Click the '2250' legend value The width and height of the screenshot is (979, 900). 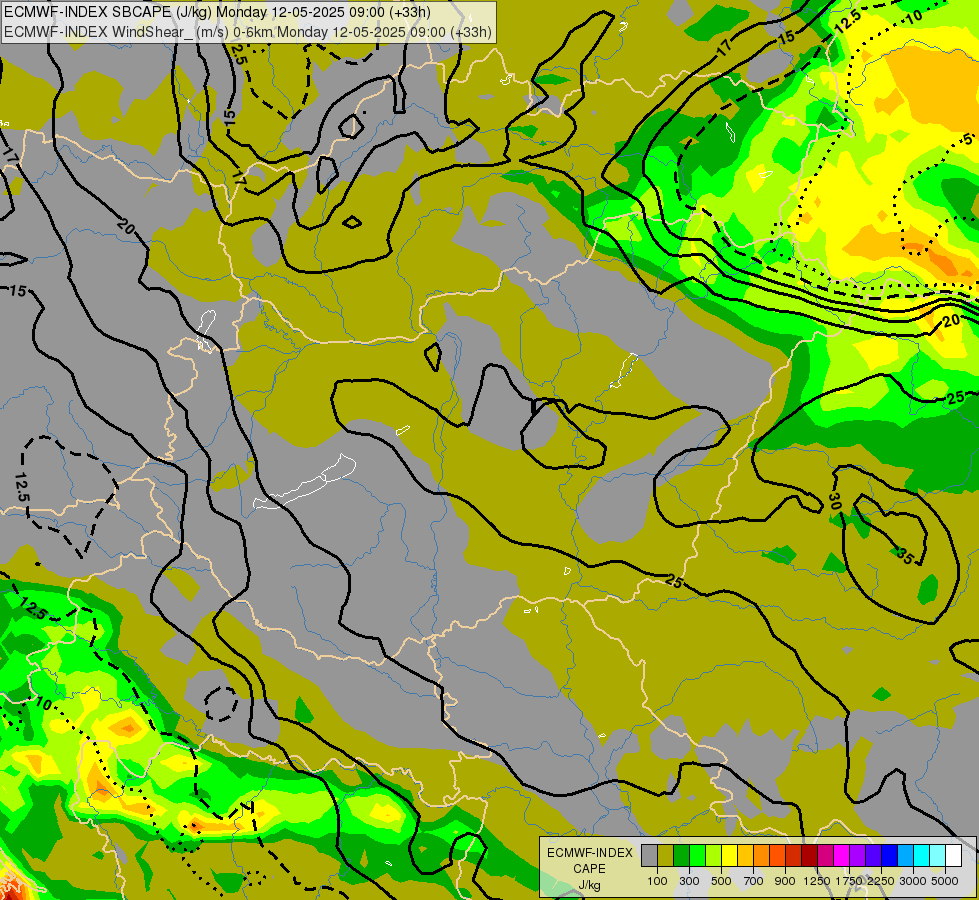point(880,881)
